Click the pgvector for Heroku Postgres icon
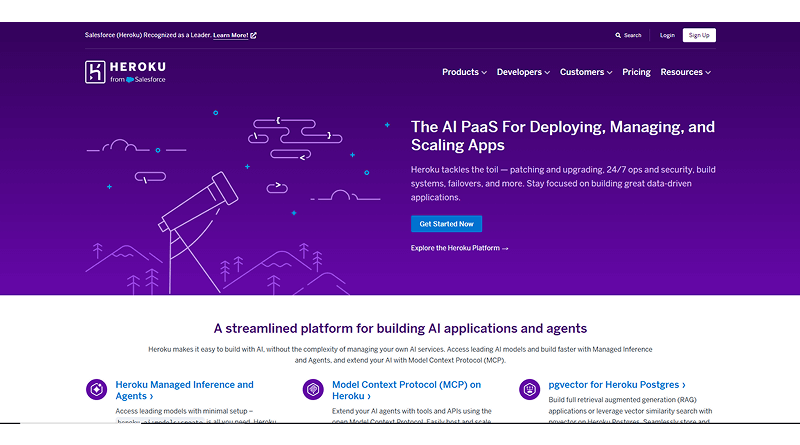 tap(530, 389)
